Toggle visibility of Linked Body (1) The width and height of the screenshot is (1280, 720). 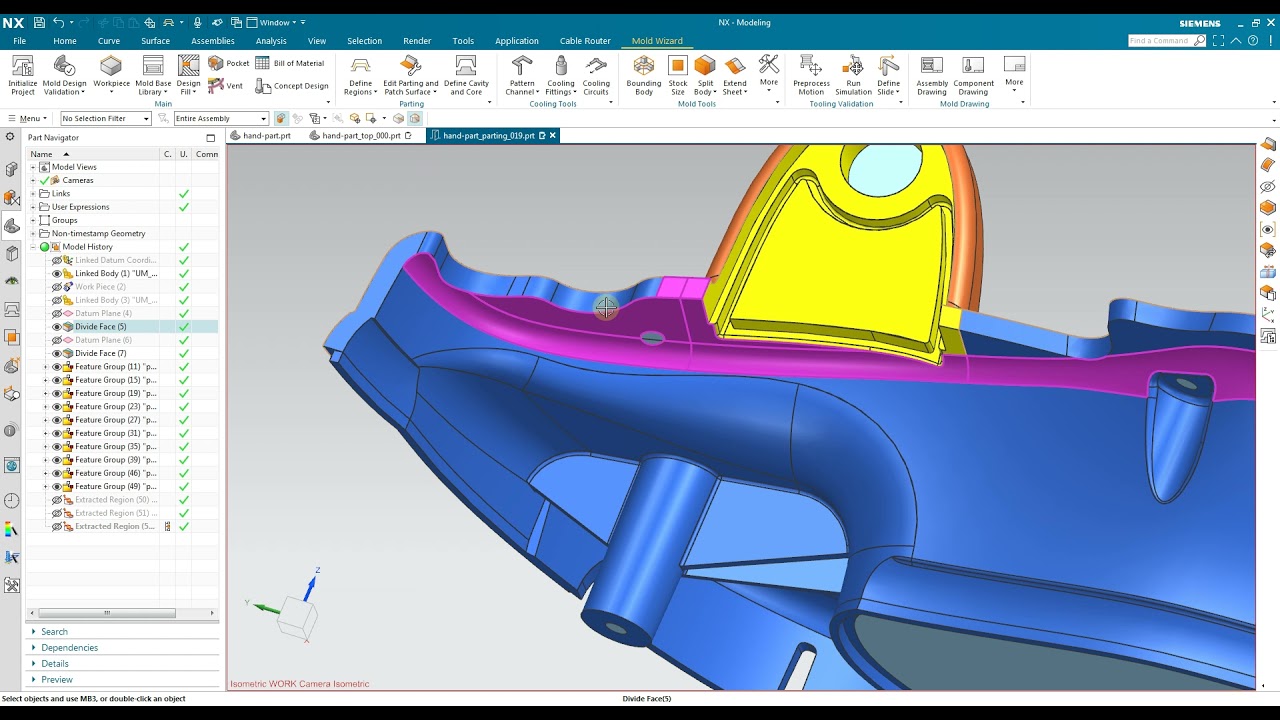pyautogui.click(x=57, y=273)
